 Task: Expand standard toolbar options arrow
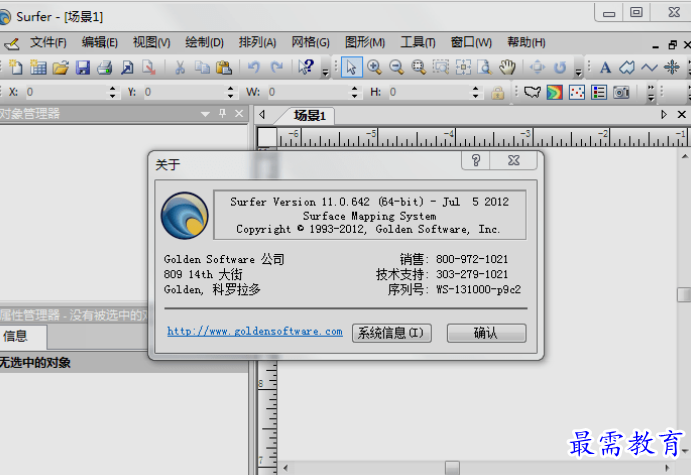point(325,72)
